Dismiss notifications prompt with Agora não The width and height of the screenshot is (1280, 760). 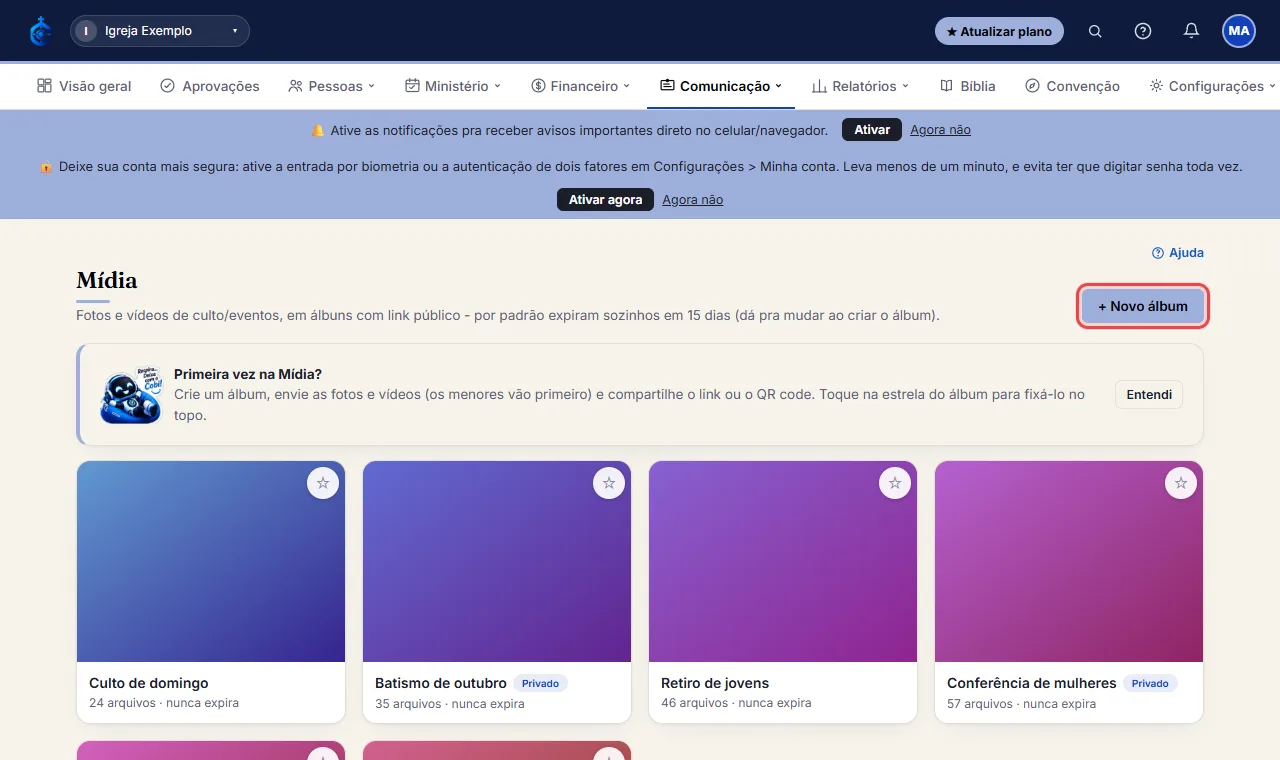point(940,130)
